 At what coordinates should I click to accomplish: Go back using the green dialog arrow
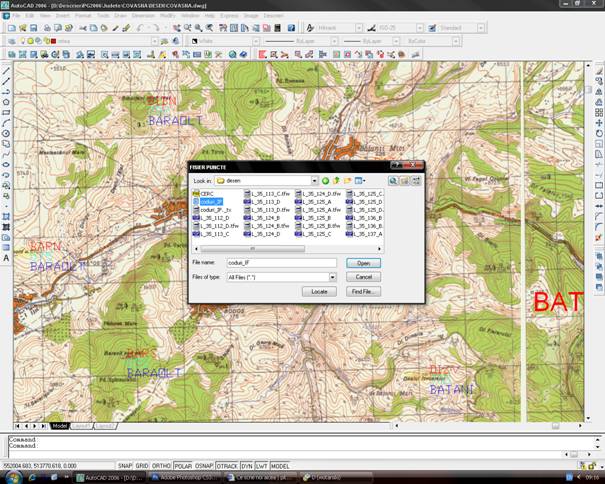click(x=325, y=181)
